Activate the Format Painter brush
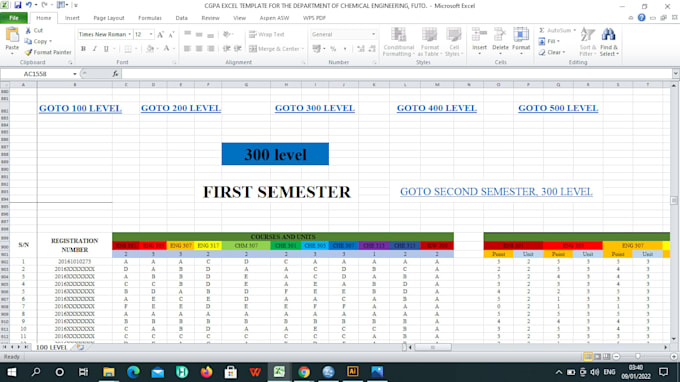Viewport: 680px width, 382px height. pyautogui.click(x=28, y=52)
